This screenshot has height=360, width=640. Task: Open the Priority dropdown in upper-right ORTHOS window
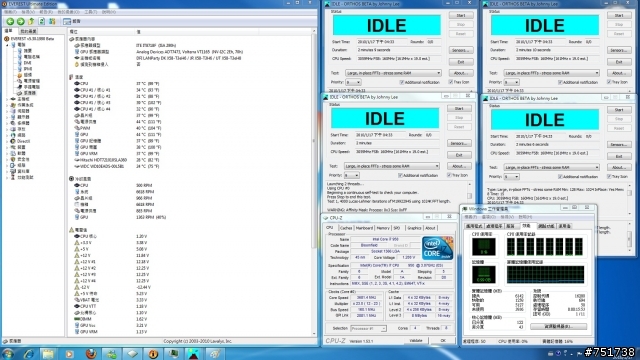pos(512,82)
